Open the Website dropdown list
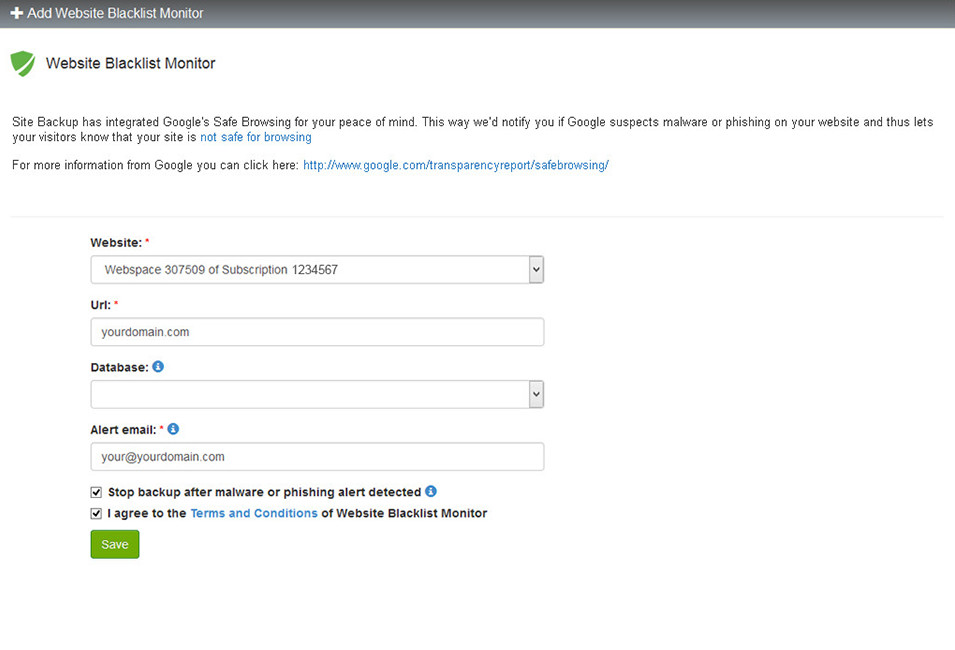The width and height of the screenshot is (955, 650). coord(310,270)
